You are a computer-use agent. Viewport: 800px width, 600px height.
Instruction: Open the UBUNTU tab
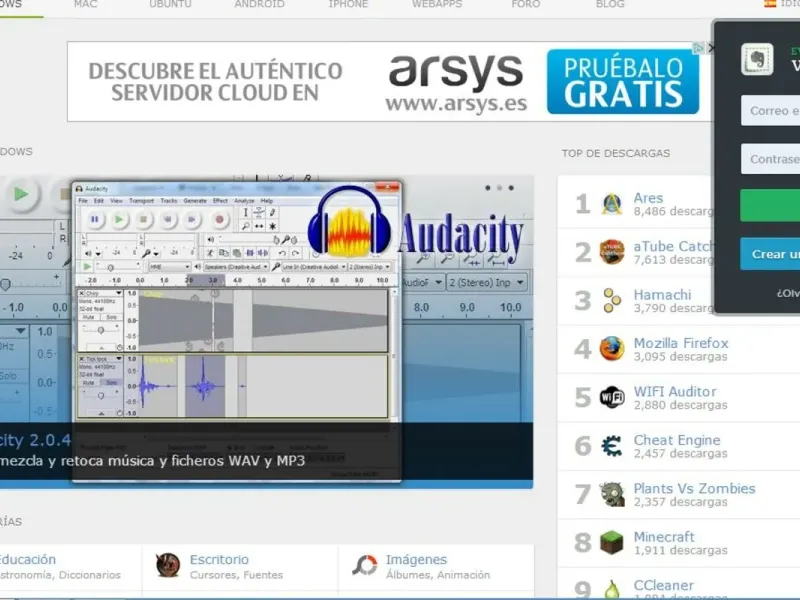coord(170,4)
